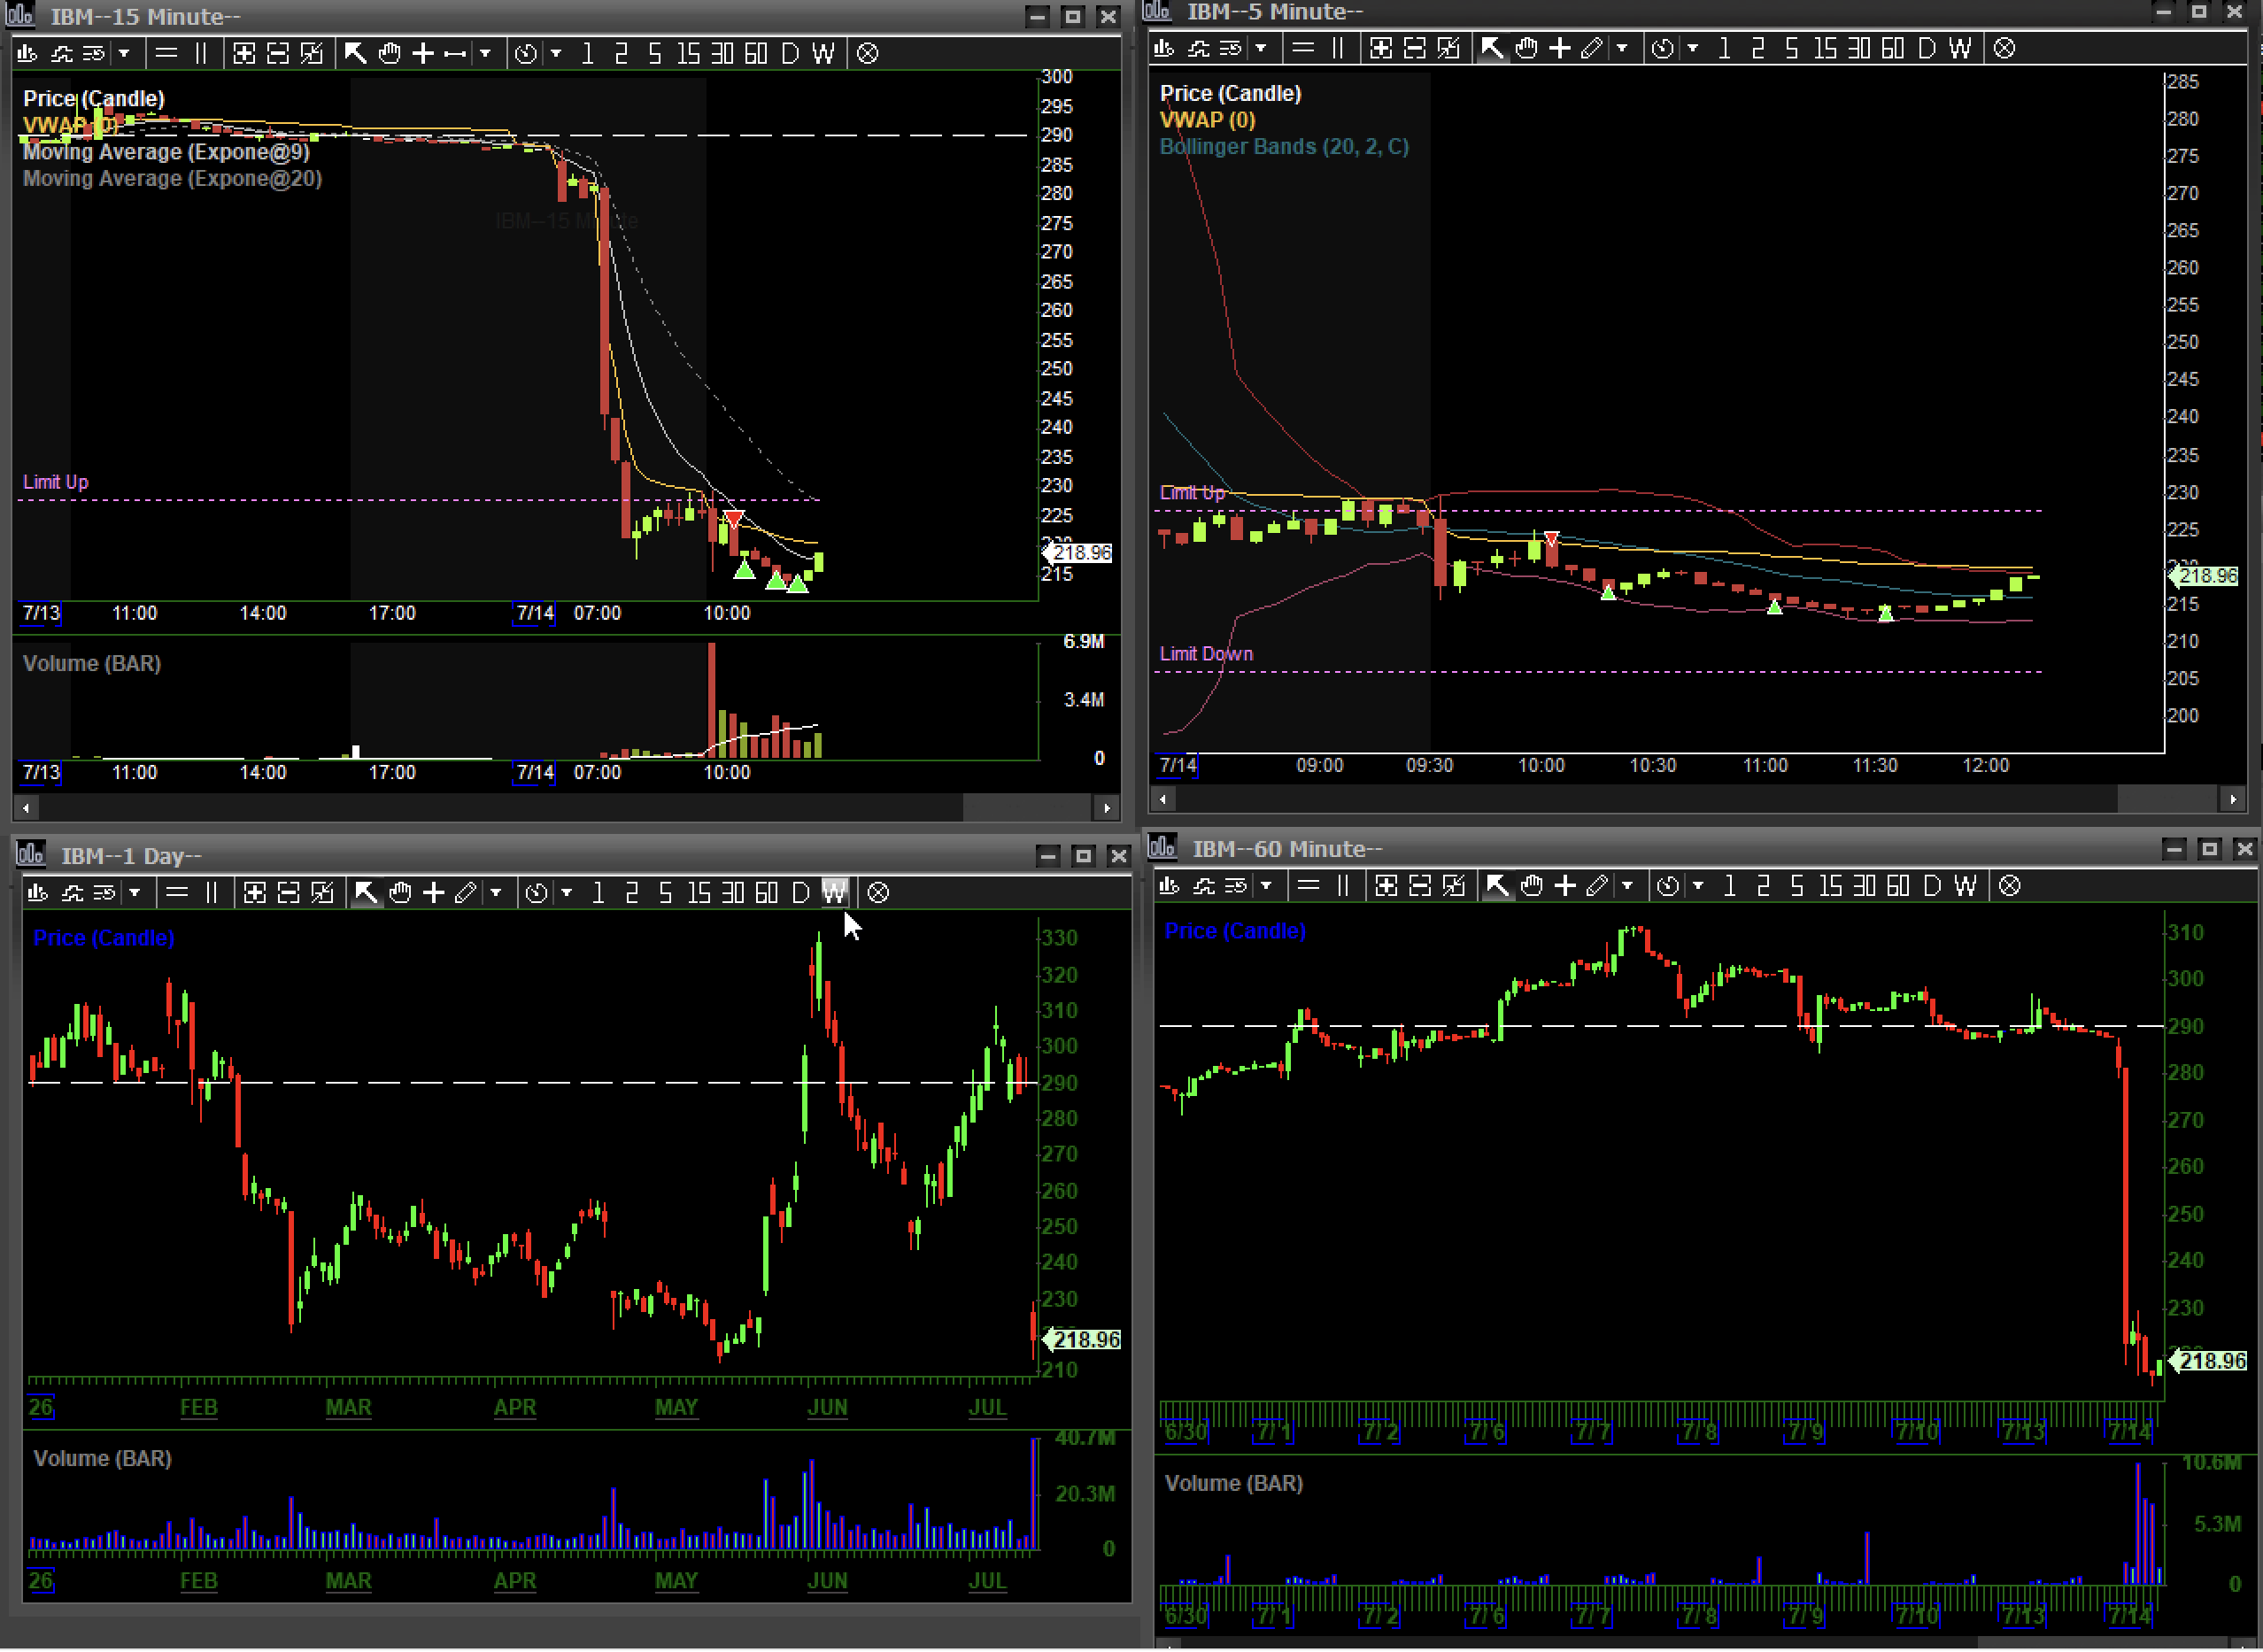Viewport: 2263px width, 1652px height.
Task: Click the "Limit Down" label on 5 Minute chart
Action: 1206,653
